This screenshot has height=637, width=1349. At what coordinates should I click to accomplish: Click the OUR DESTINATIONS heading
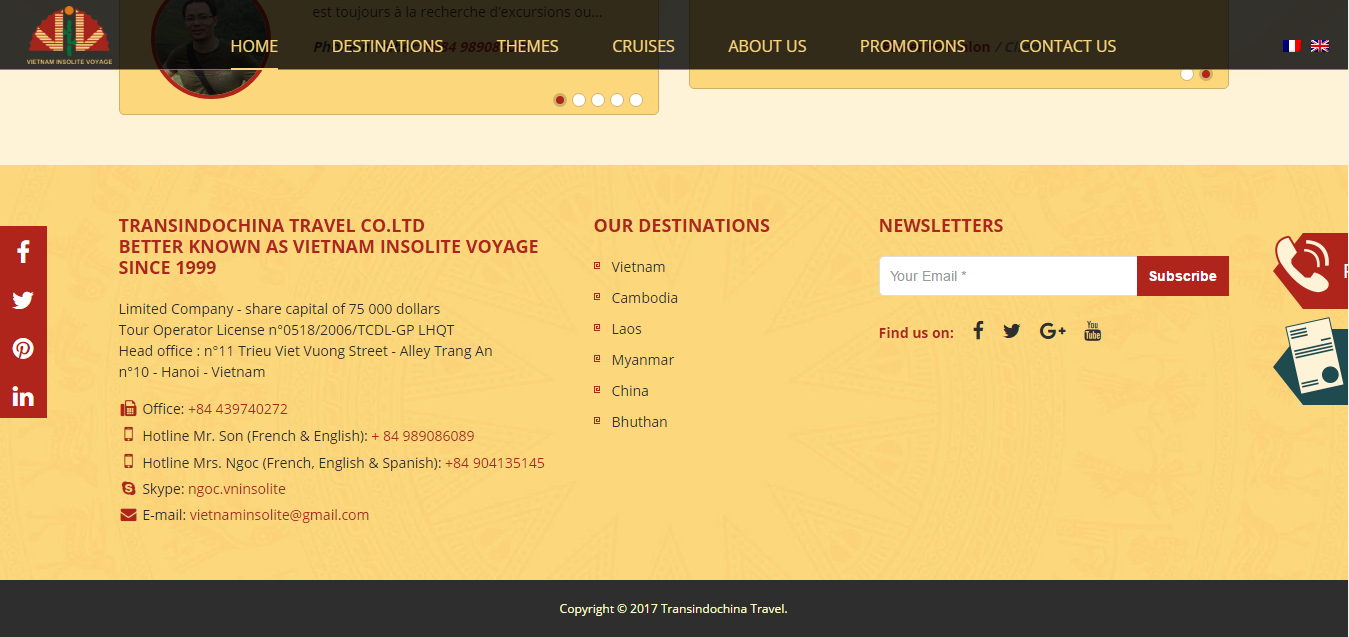click(682, 226)
